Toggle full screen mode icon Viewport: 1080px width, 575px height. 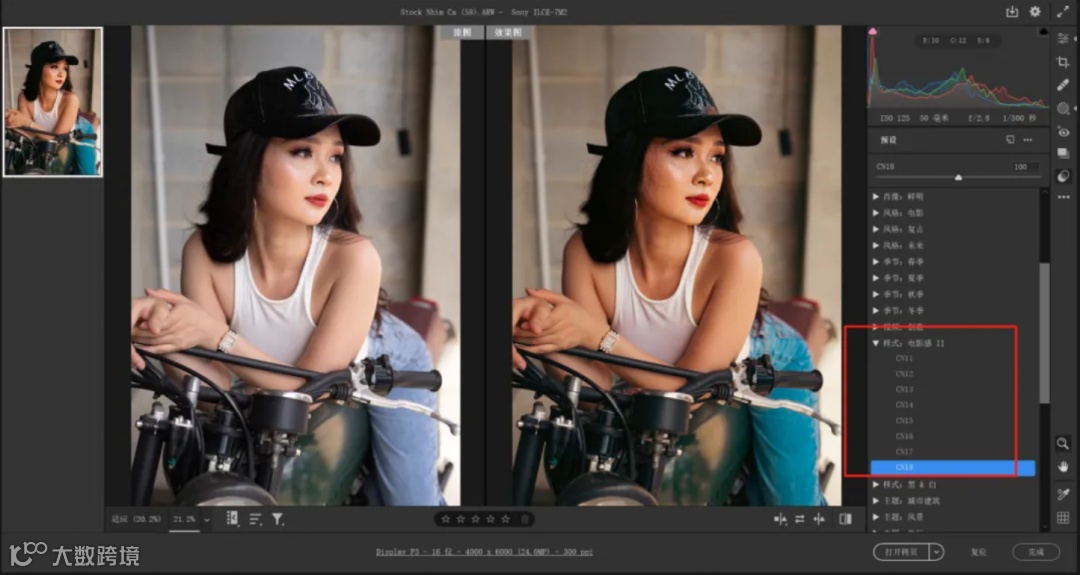[x=1063, y=12]
